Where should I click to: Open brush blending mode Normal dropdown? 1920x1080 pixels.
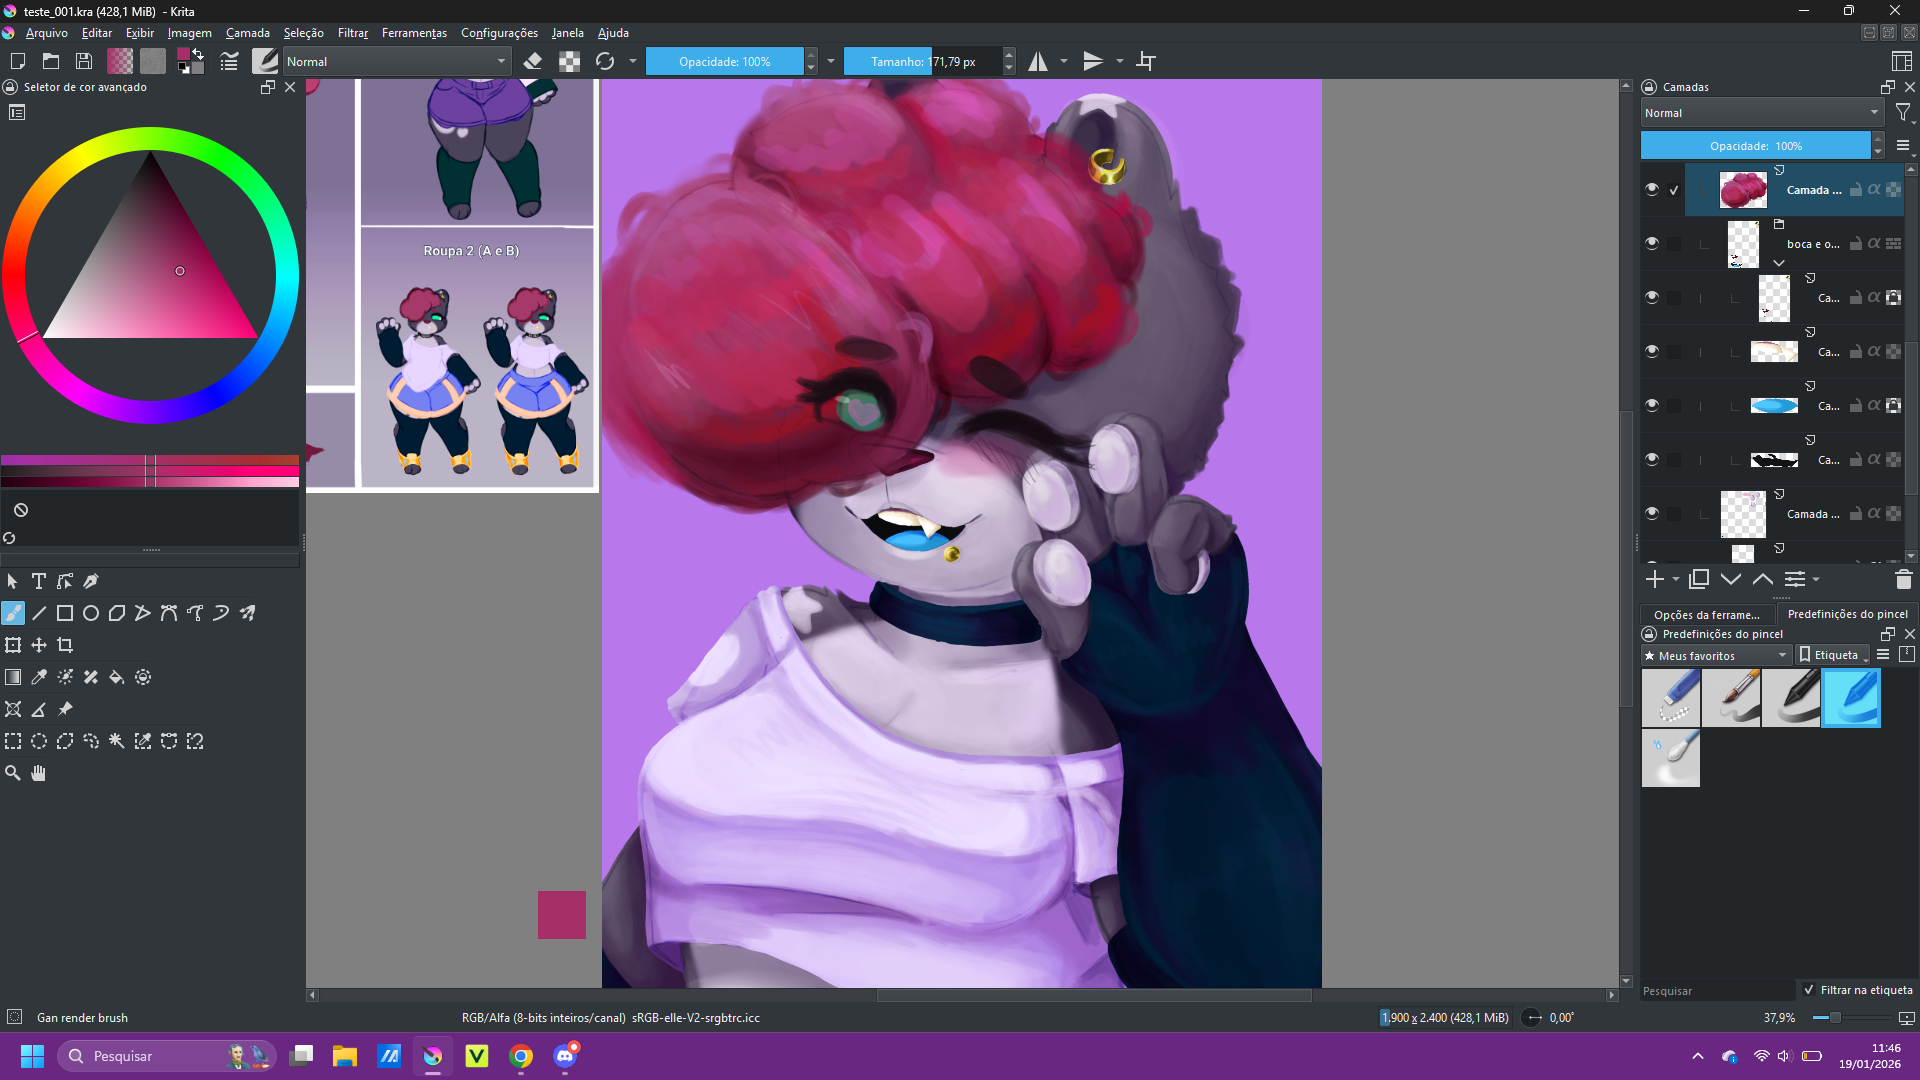396,61
